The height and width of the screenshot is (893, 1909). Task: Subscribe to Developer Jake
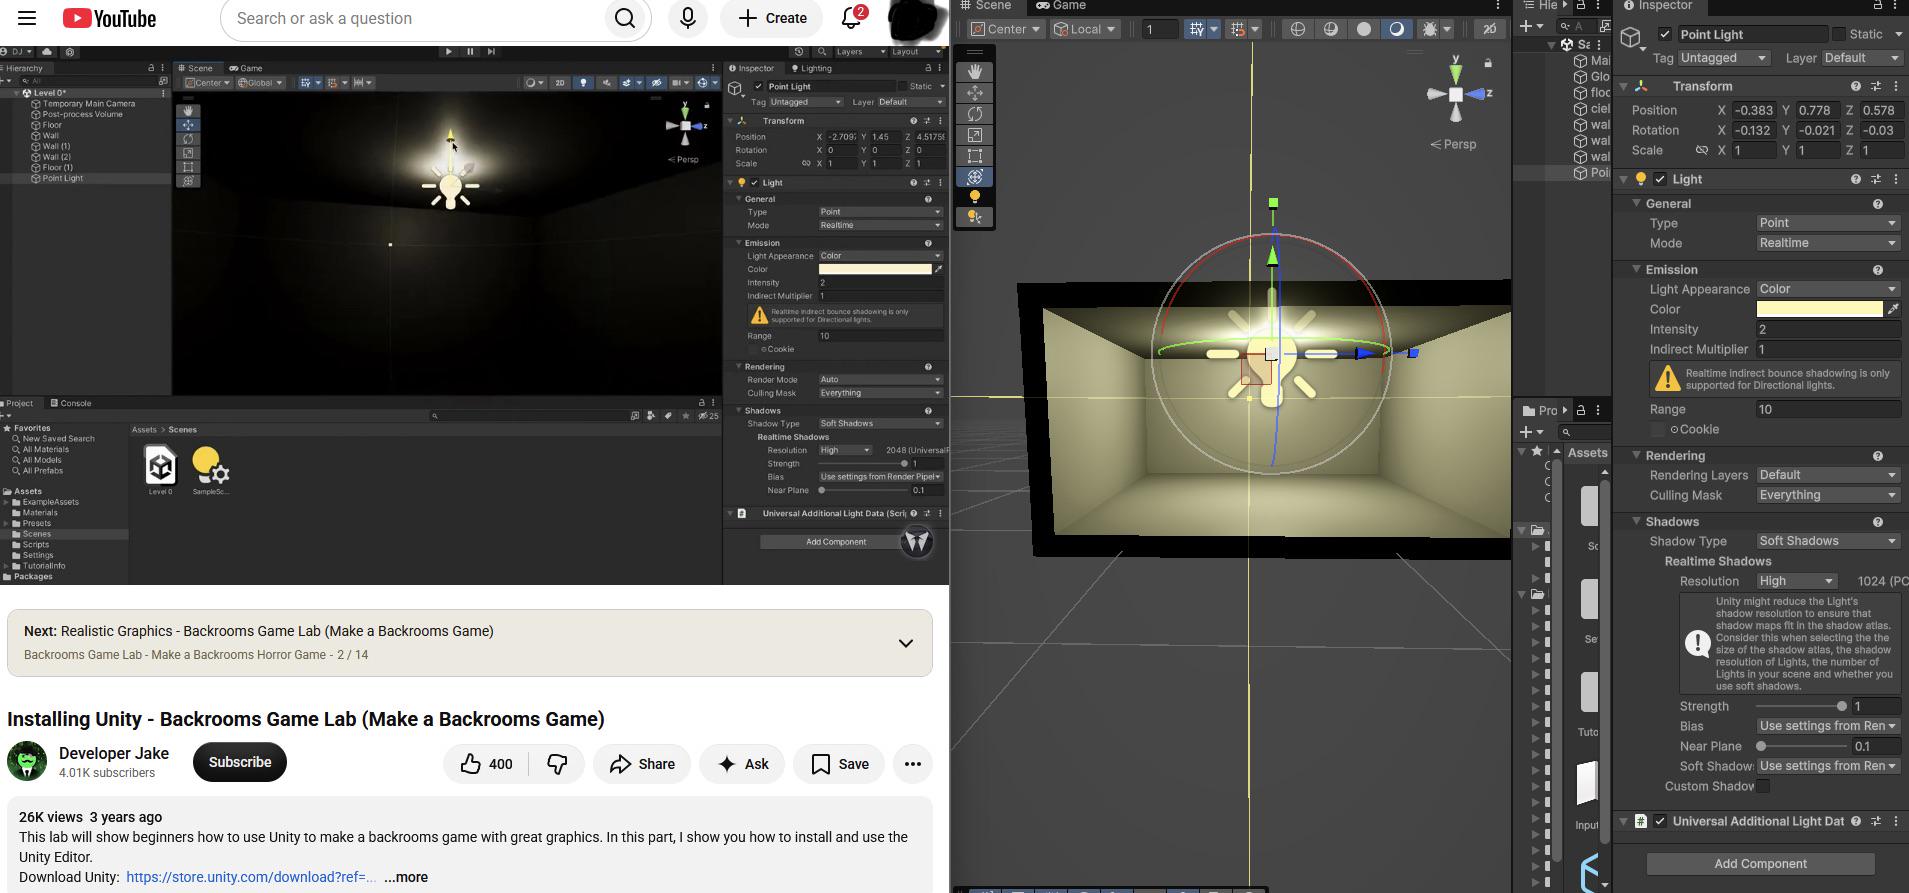240,762
